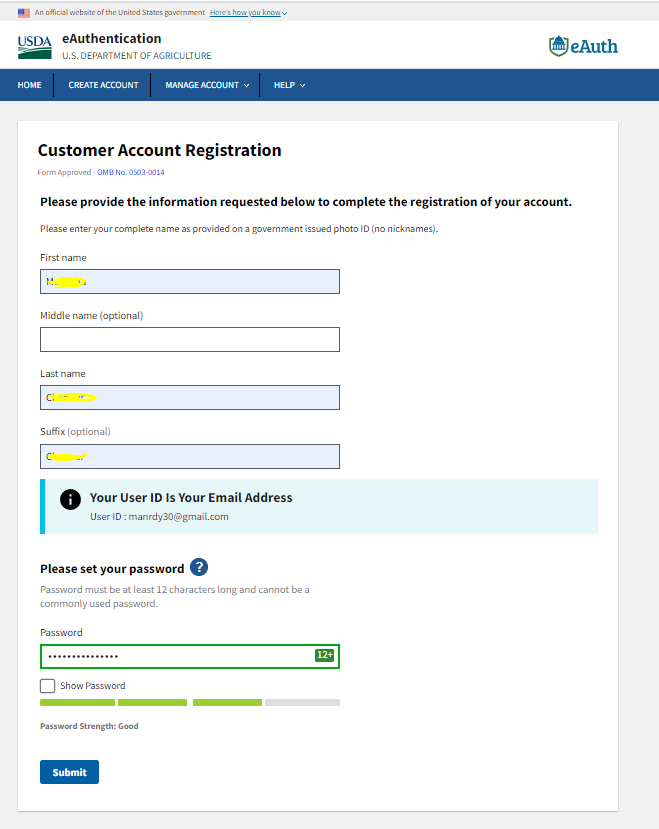The image size is (659, 829).
Task: Click the 12+ password length badge
Action: tap(325, 655)
